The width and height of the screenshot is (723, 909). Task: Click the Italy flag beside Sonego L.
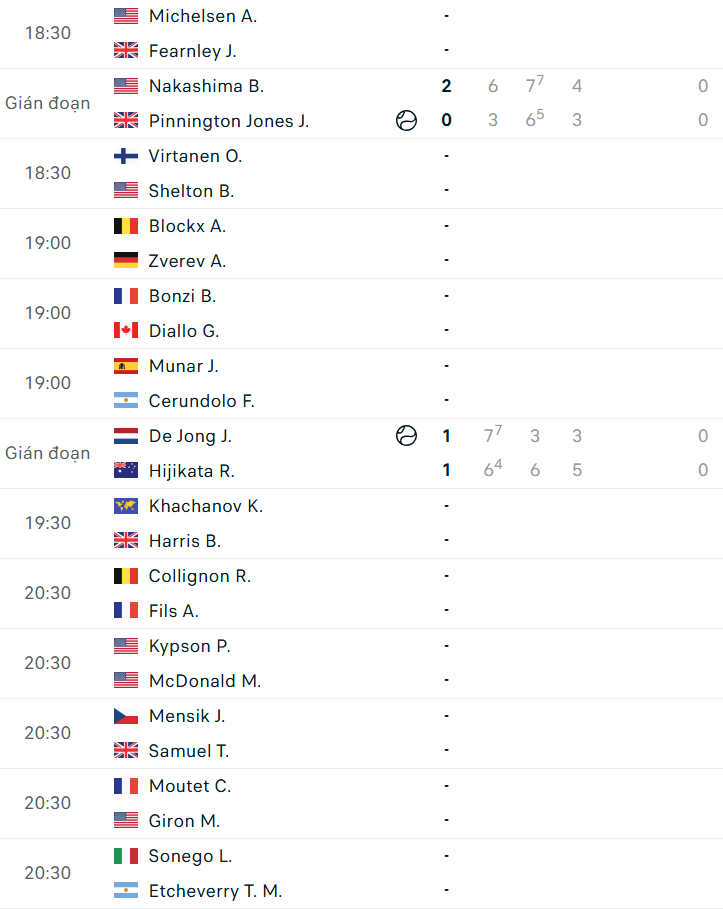[x=126, y=856]
